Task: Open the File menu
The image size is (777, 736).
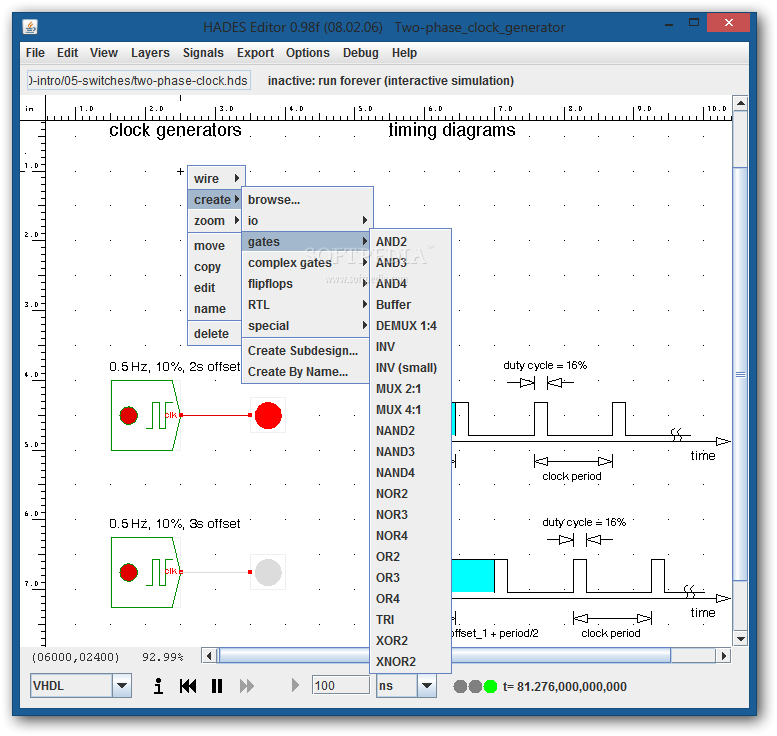Action: point(35,53)
